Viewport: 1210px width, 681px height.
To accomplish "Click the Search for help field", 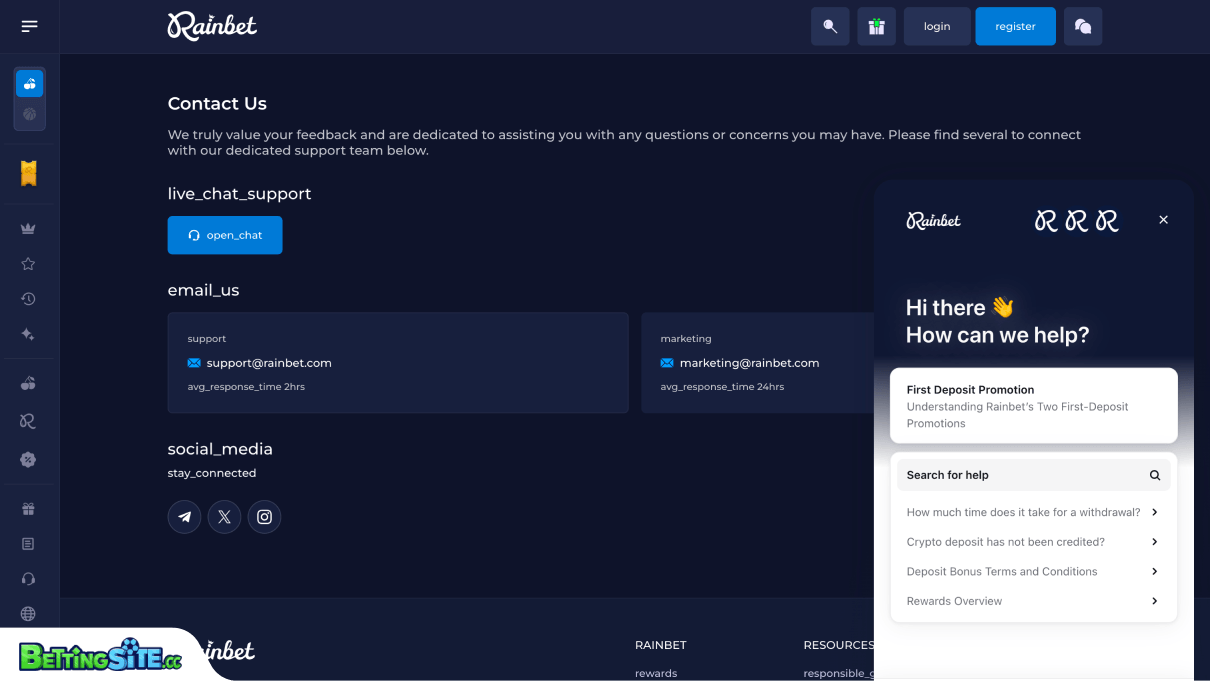I will tap(1034, 475).
